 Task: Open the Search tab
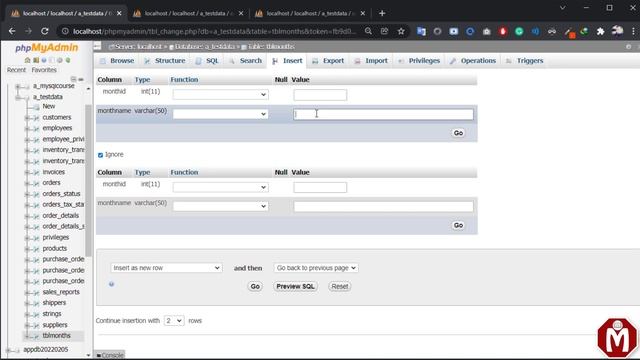point(245,60)
